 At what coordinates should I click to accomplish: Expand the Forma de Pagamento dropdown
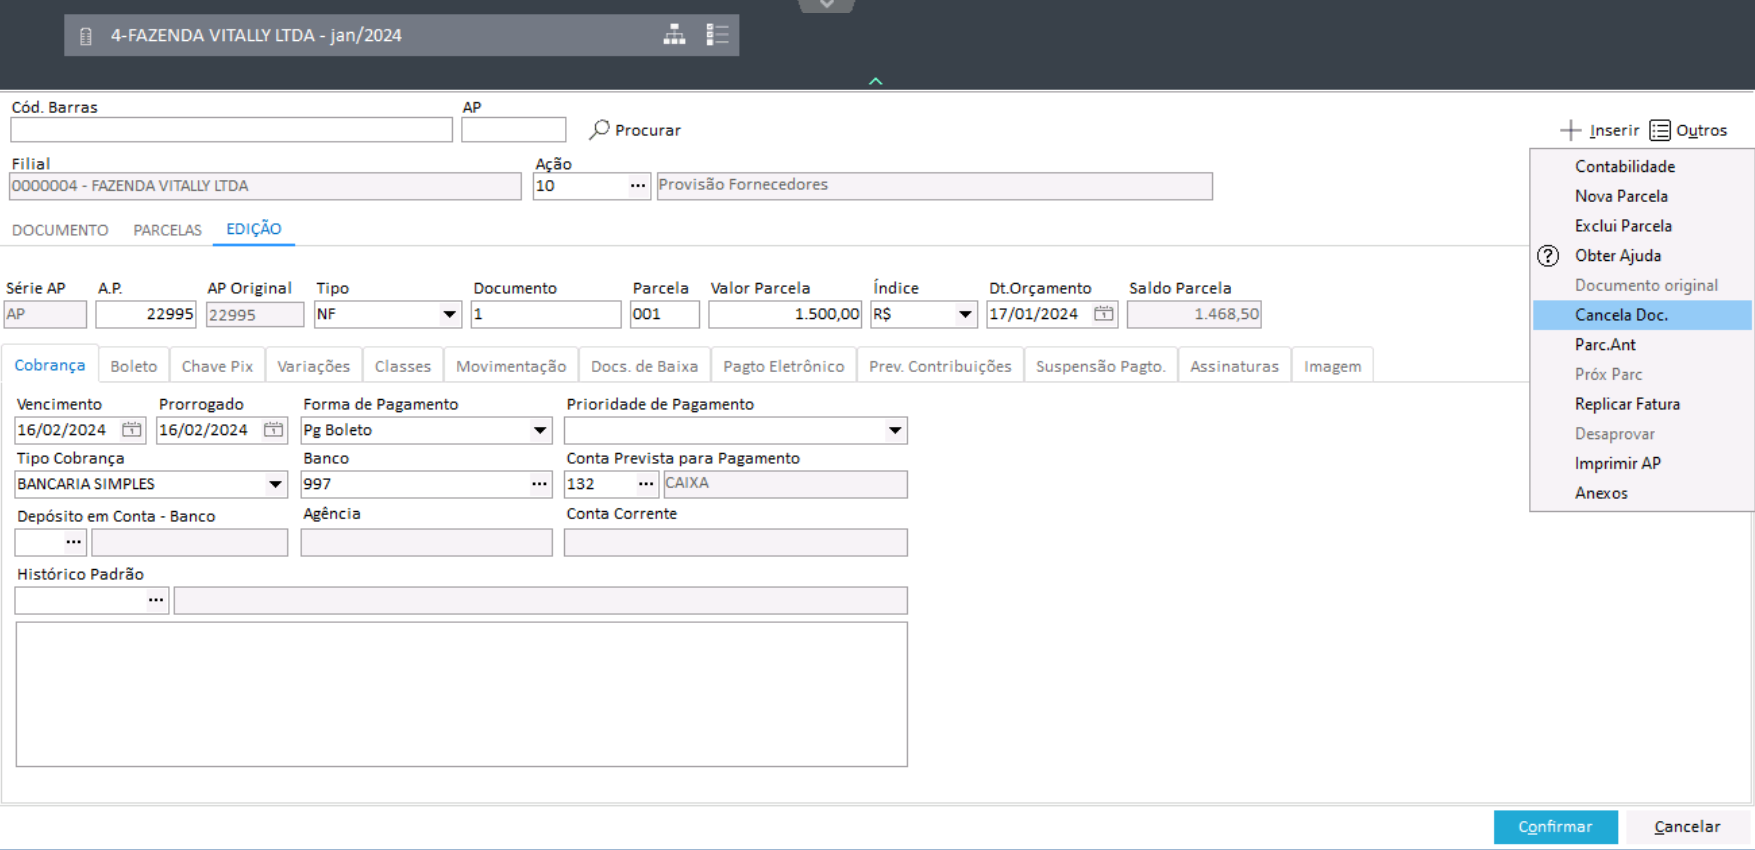point(539,431)
